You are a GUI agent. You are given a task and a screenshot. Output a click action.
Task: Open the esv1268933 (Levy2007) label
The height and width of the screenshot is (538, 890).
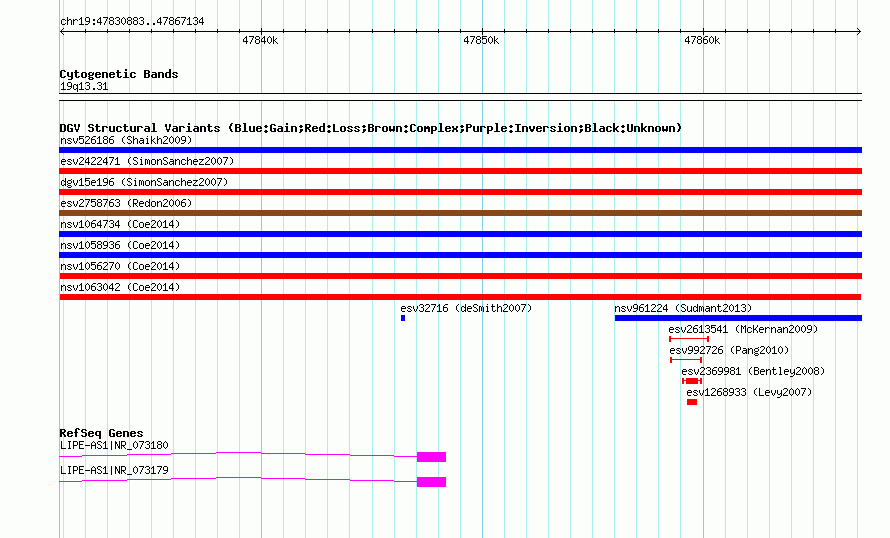pos(749,392)
